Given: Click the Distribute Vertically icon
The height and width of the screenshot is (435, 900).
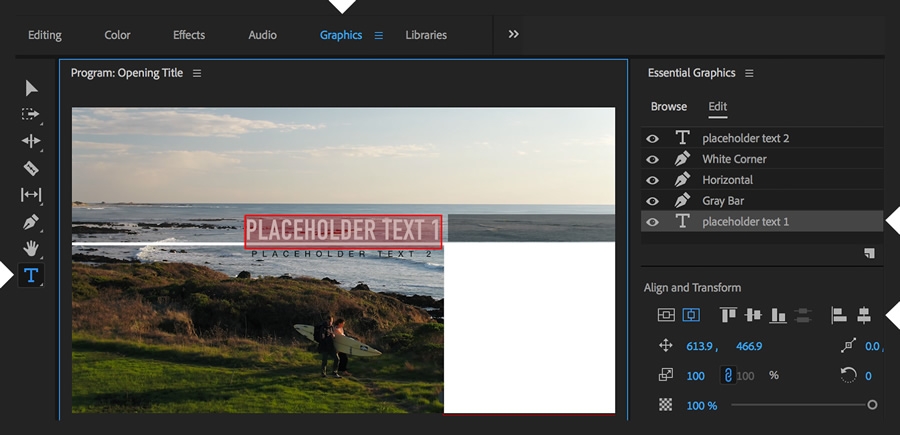Looking at the screenshot, I should tap(802, 314).
